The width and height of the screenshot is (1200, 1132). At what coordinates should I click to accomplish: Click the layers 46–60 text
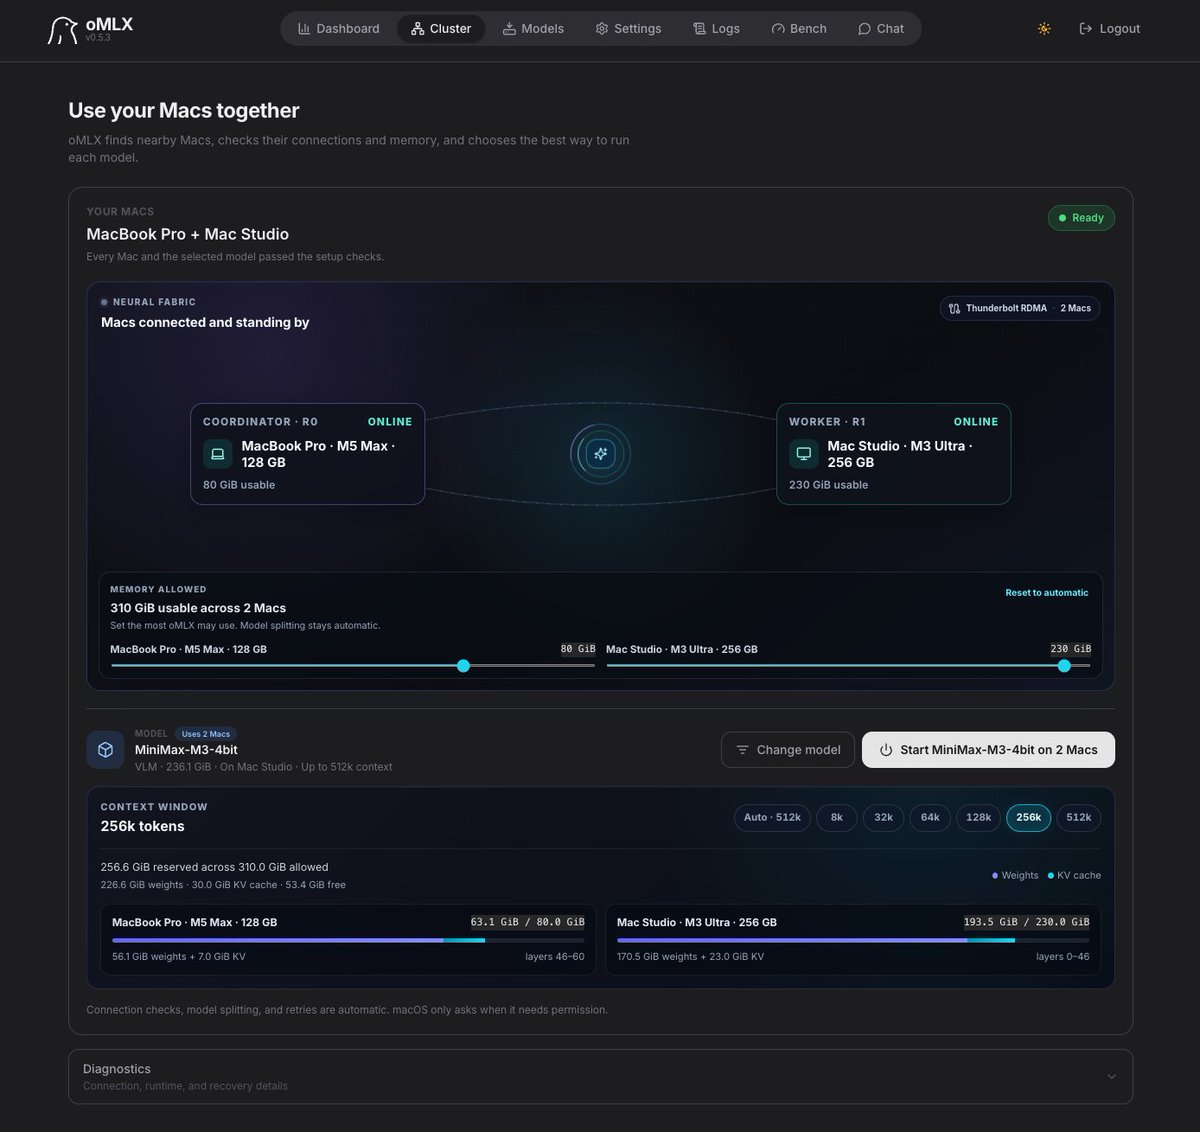pos(555,957)
